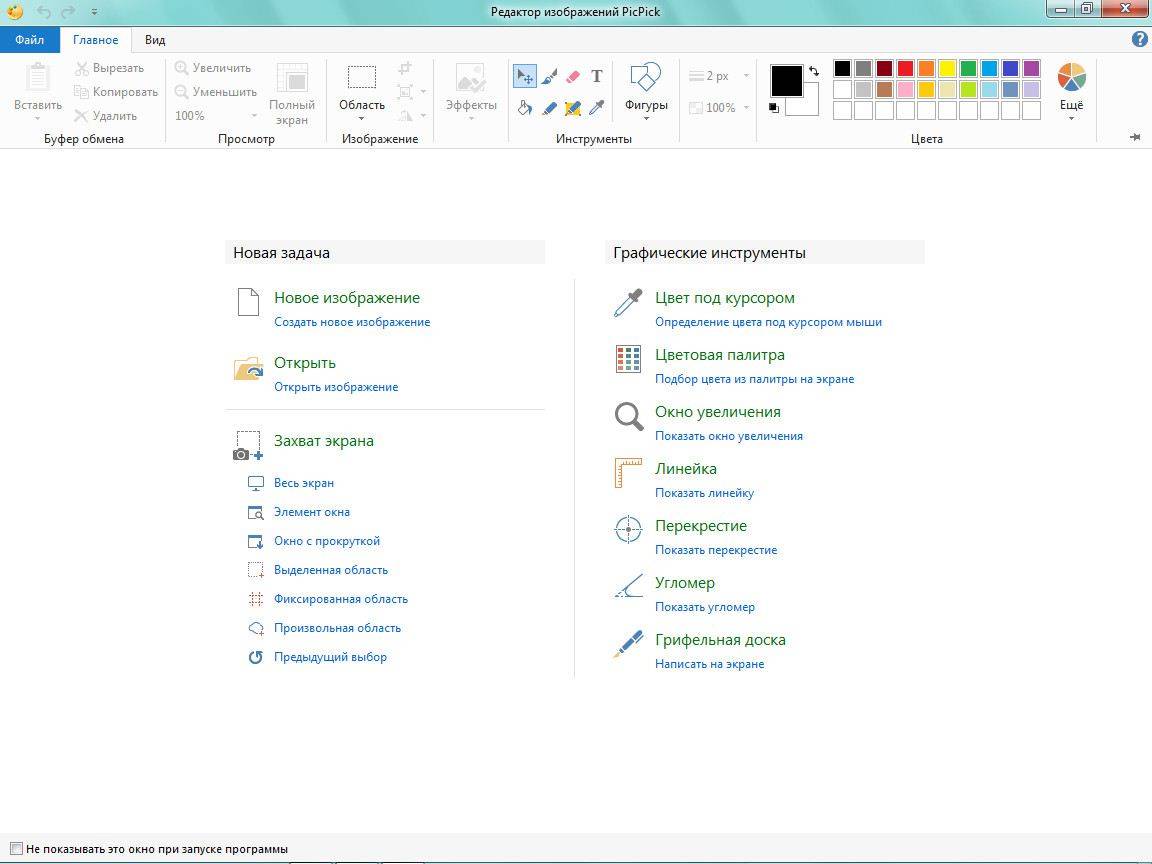1152x864 pixels.
Task: Select the Brush tool
Action: 549,76
